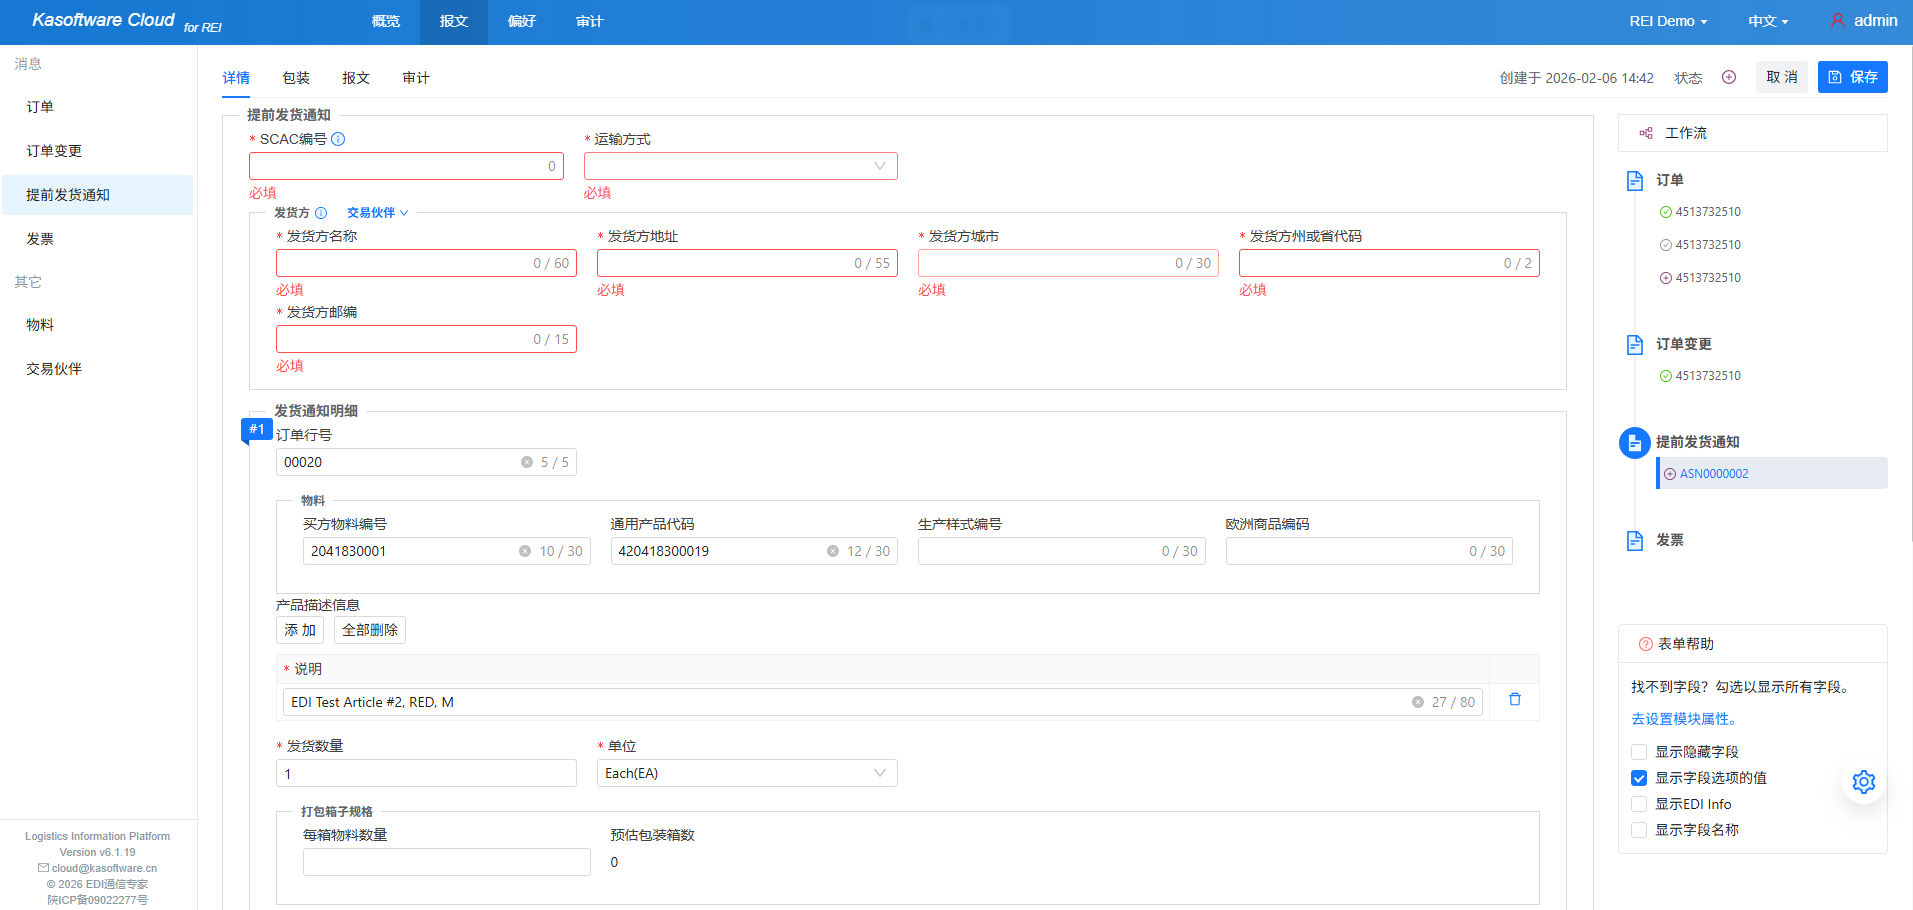Clear the 通用产品代码 field value
The height and width of the screenshot is (910, 1913).
[x=833, y=551]
